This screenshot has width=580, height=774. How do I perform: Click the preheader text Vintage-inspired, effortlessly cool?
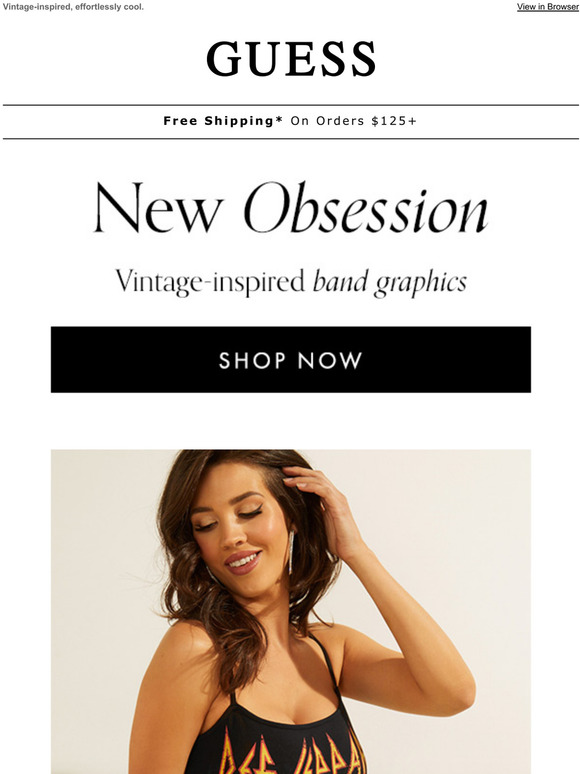point(73,7)
